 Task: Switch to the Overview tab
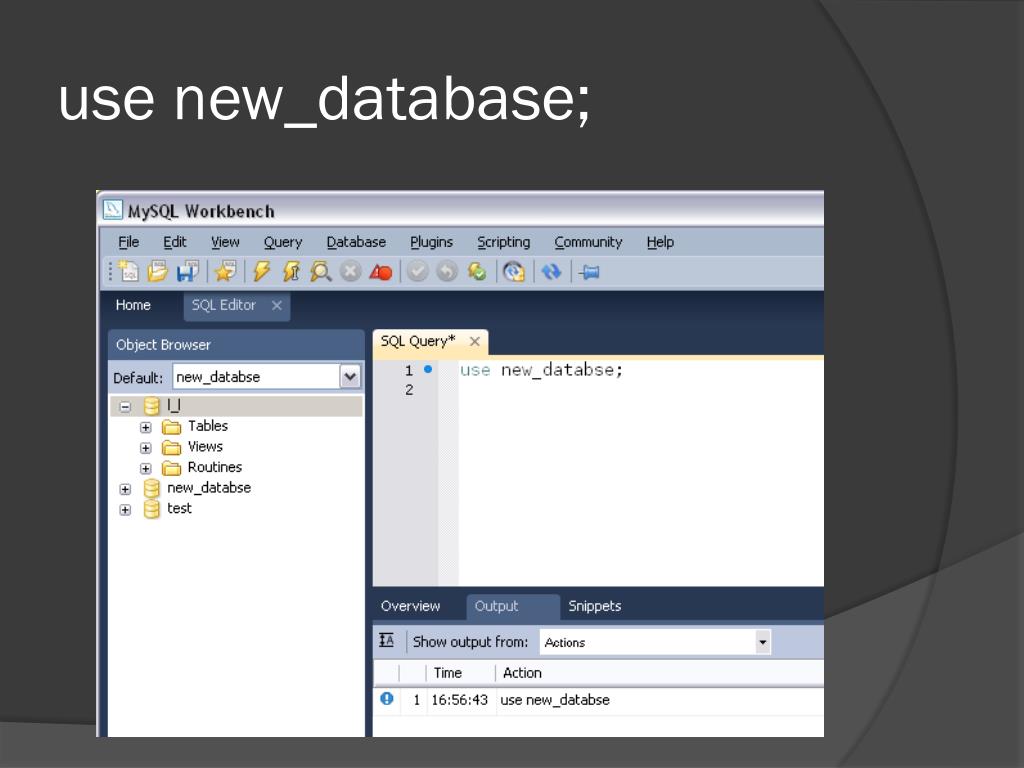(x=410, y=606)
